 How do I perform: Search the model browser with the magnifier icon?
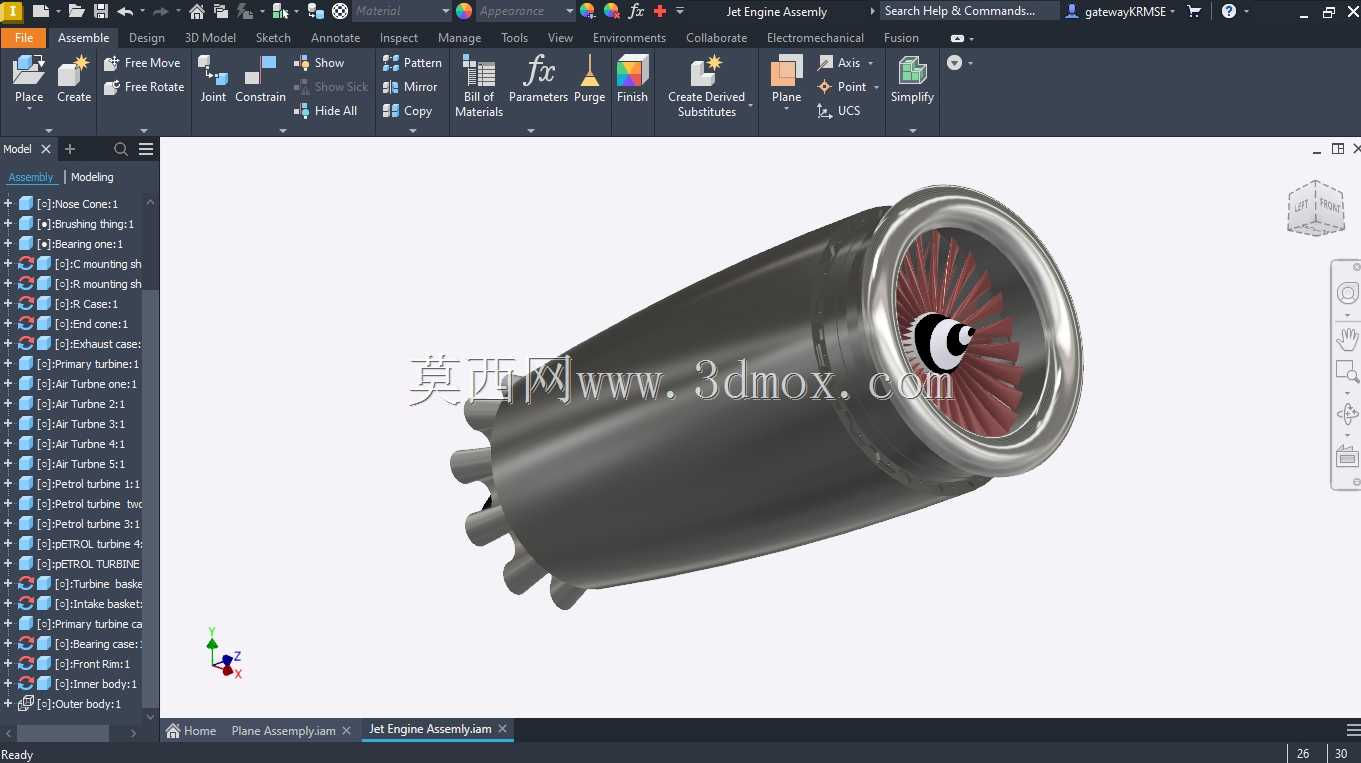point(121,149)
